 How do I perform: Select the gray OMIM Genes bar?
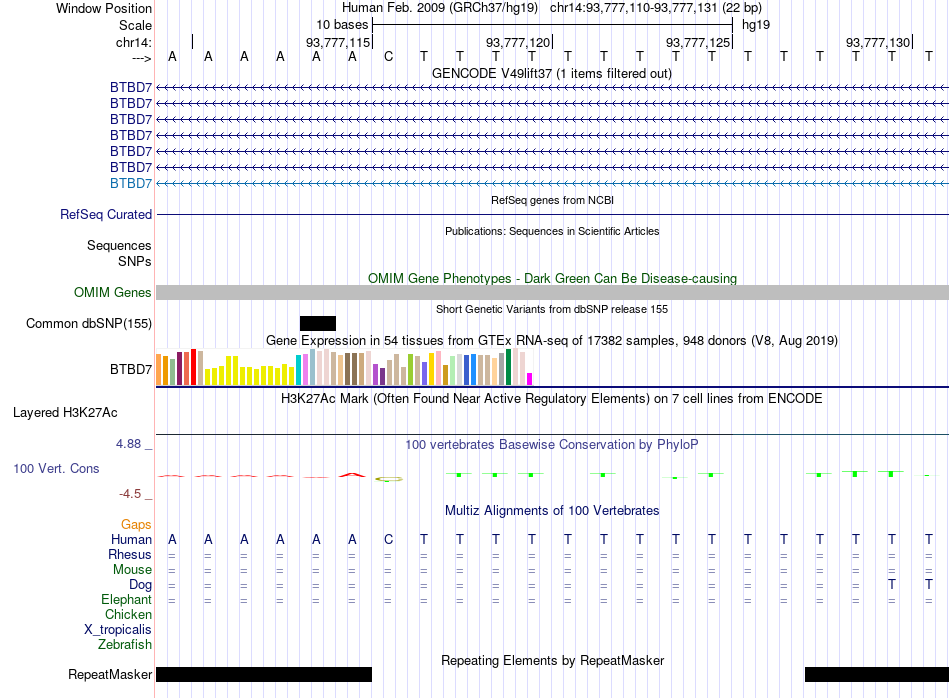coord(553,293)
